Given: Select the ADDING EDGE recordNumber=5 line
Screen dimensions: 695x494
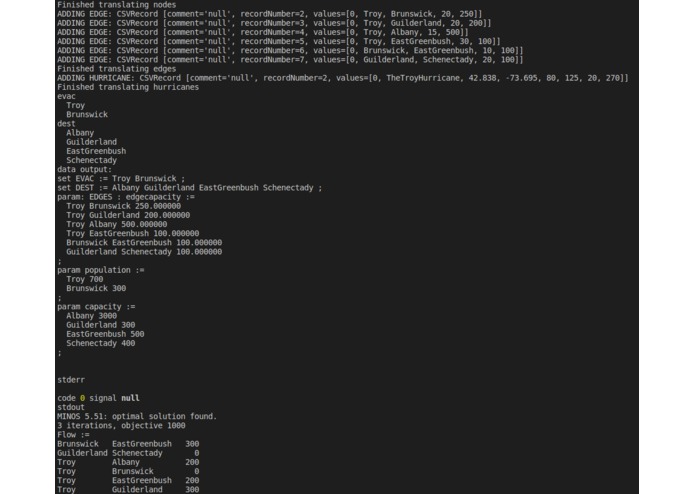Looking at the screenshot, I should click(x=279, y=42).
